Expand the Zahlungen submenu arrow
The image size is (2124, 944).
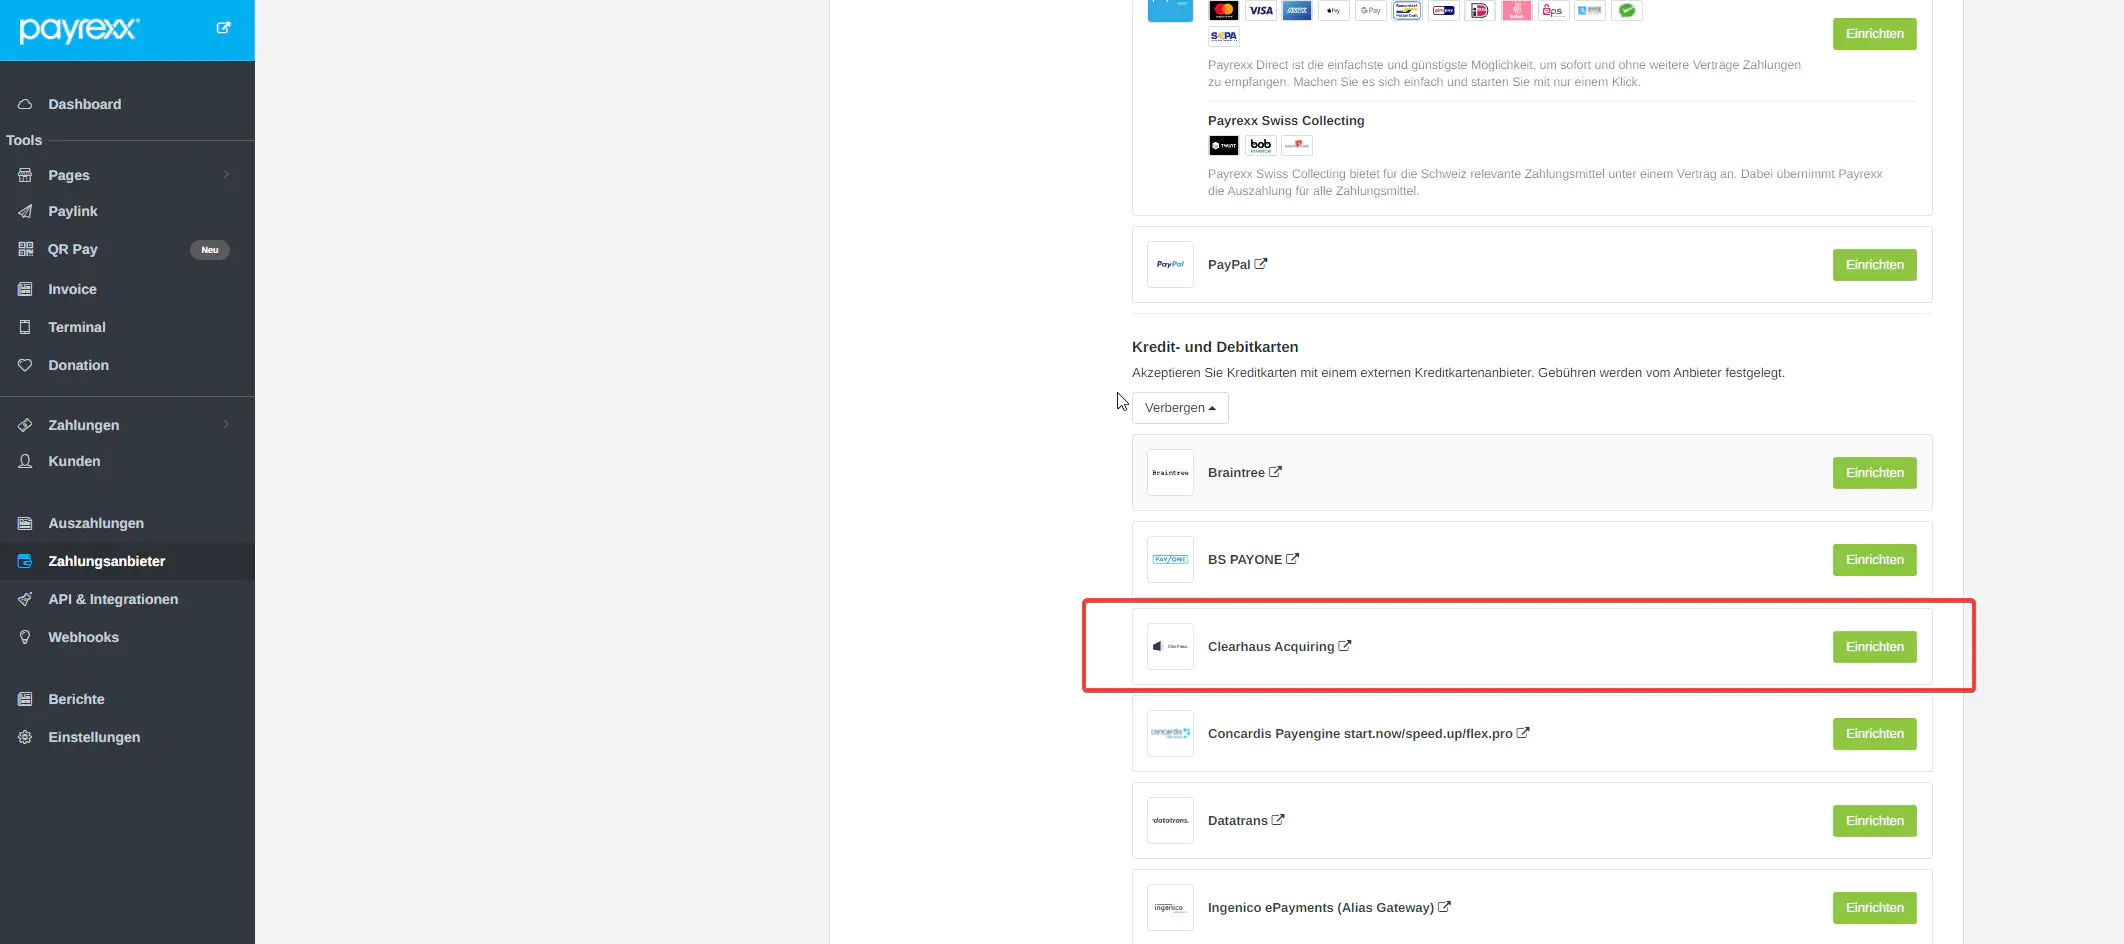[x=226, y=425]
